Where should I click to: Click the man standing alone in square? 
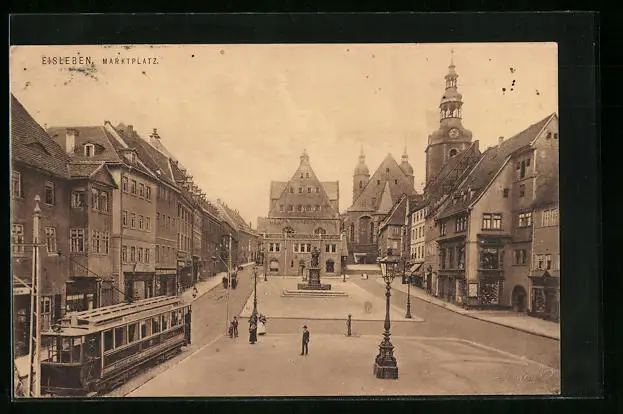305,340
